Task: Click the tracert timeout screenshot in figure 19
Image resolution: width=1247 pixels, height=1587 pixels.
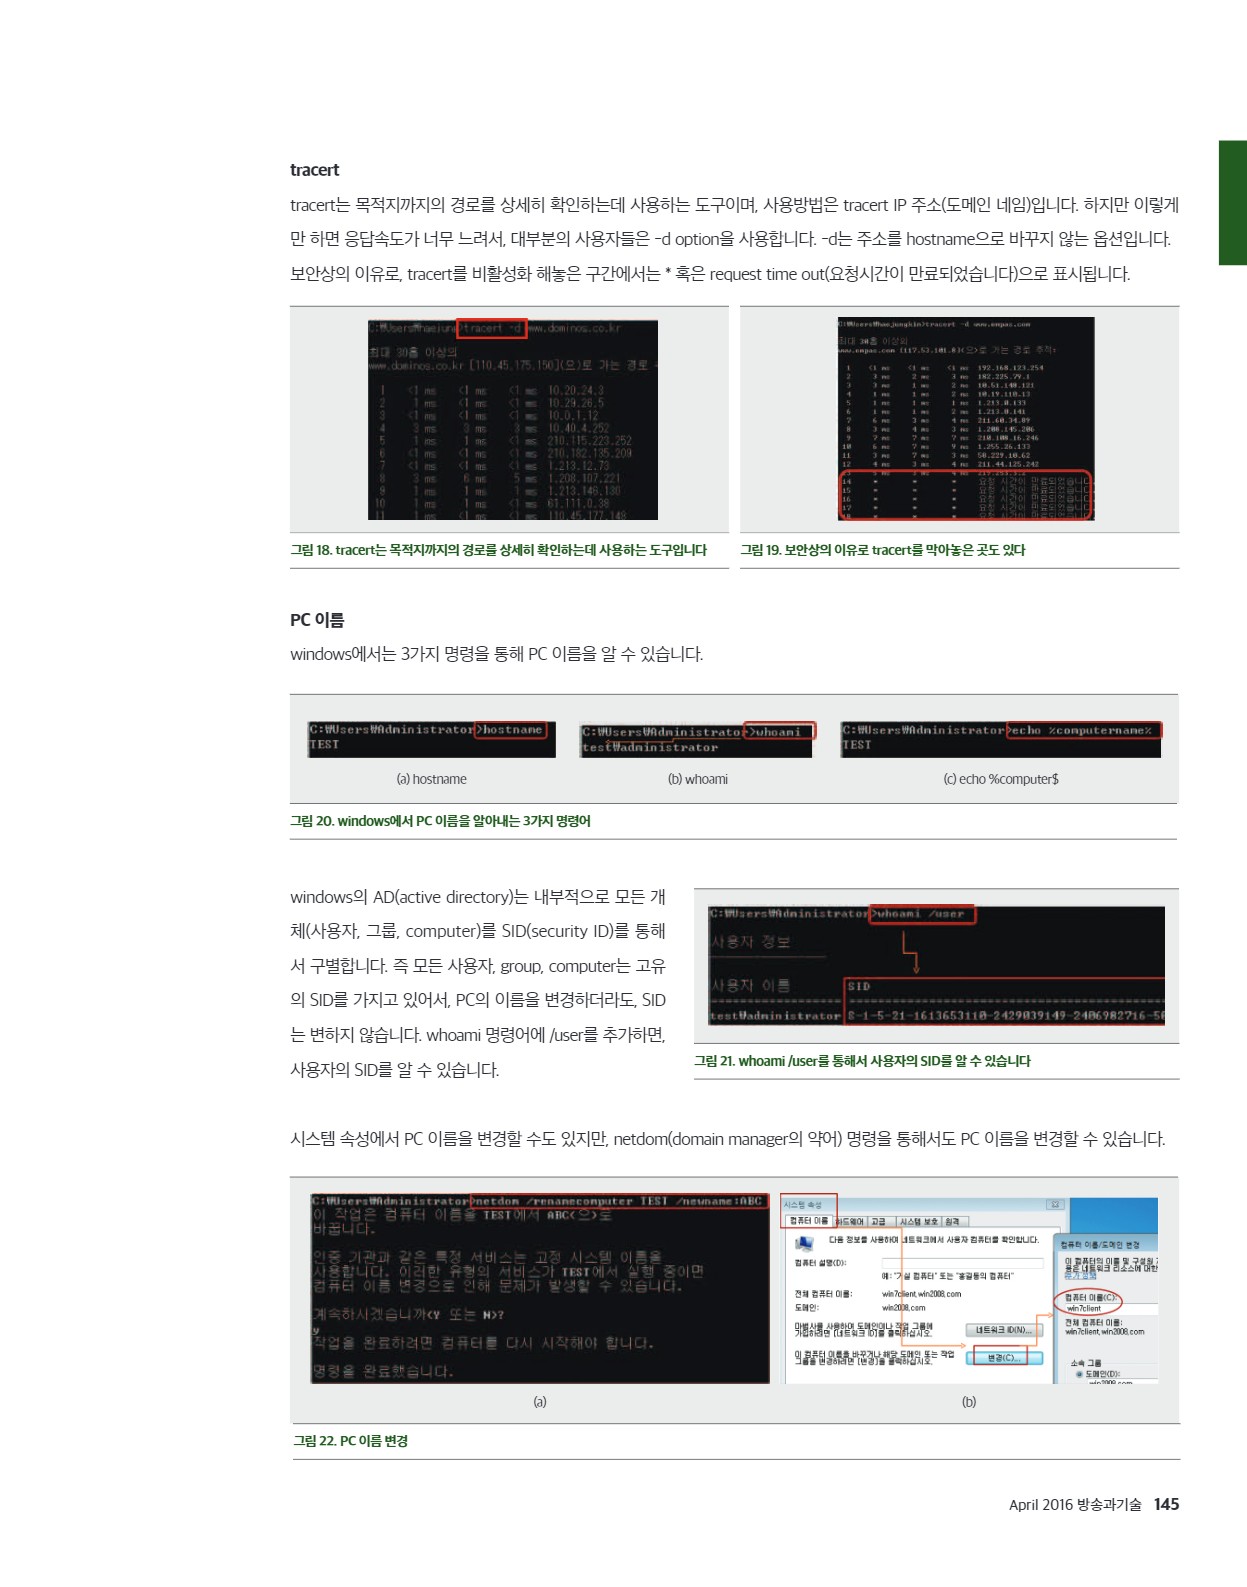Action: pyautogui.click(x=965, y=419)
